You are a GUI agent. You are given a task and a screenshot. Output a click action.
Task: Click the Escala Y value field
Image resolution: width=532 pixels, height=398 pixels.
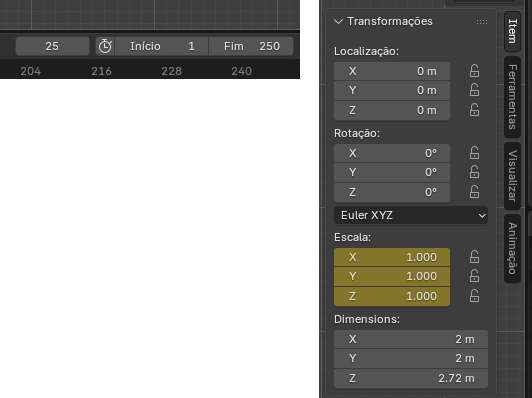(392, 276)
